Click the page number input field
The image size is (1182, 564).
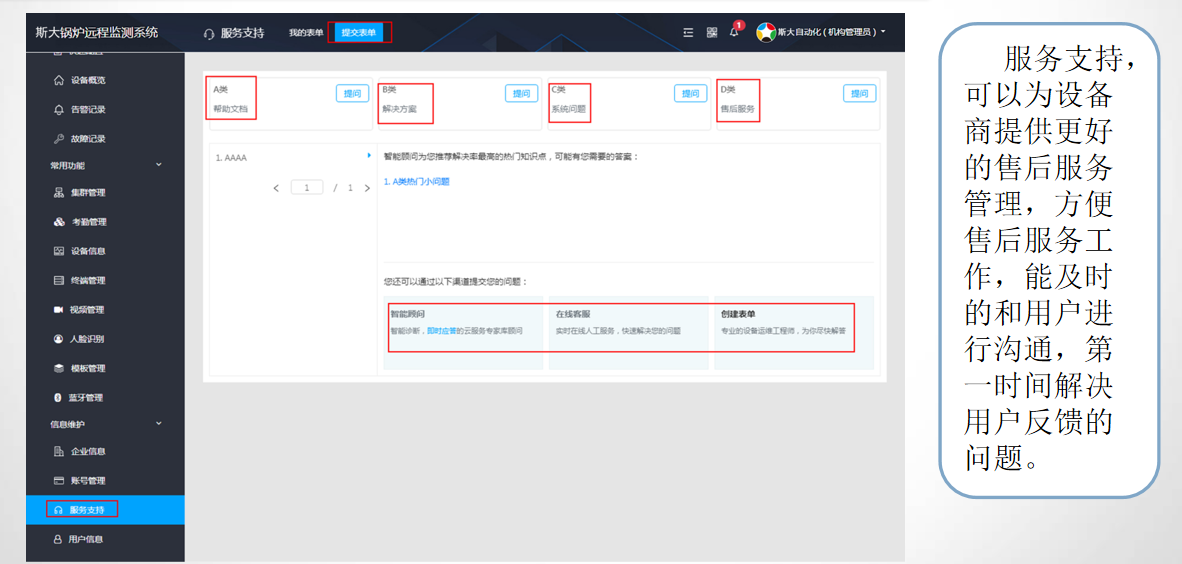[x=307, y=188]
